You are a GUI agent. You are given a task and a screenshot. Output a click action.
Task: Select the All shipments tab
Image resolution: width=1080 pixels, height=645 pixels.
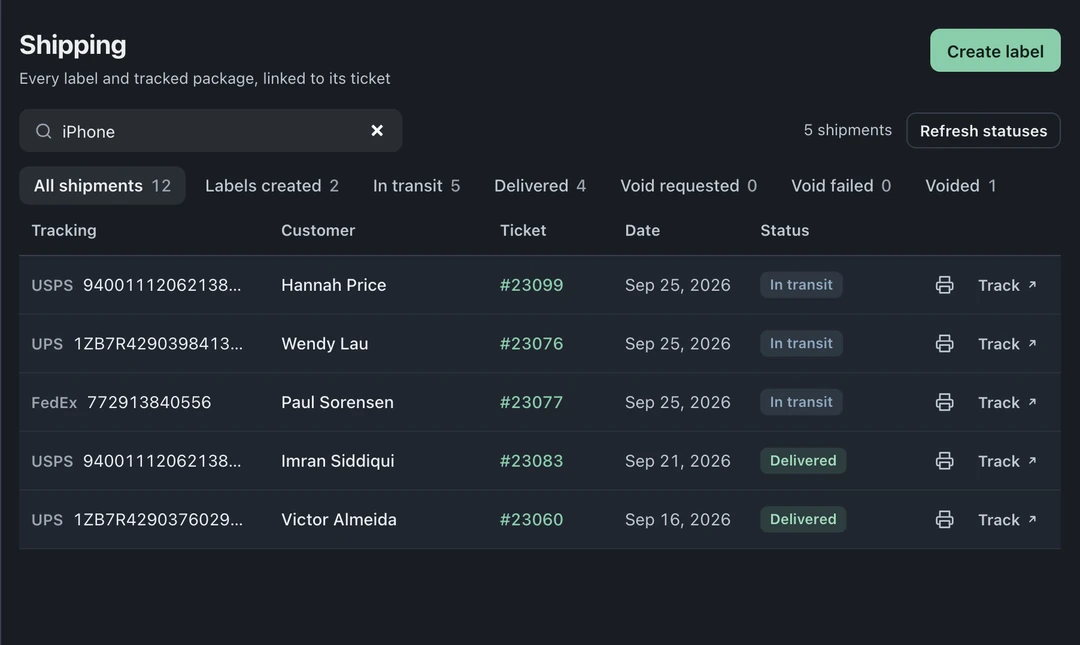coord(102,185)
